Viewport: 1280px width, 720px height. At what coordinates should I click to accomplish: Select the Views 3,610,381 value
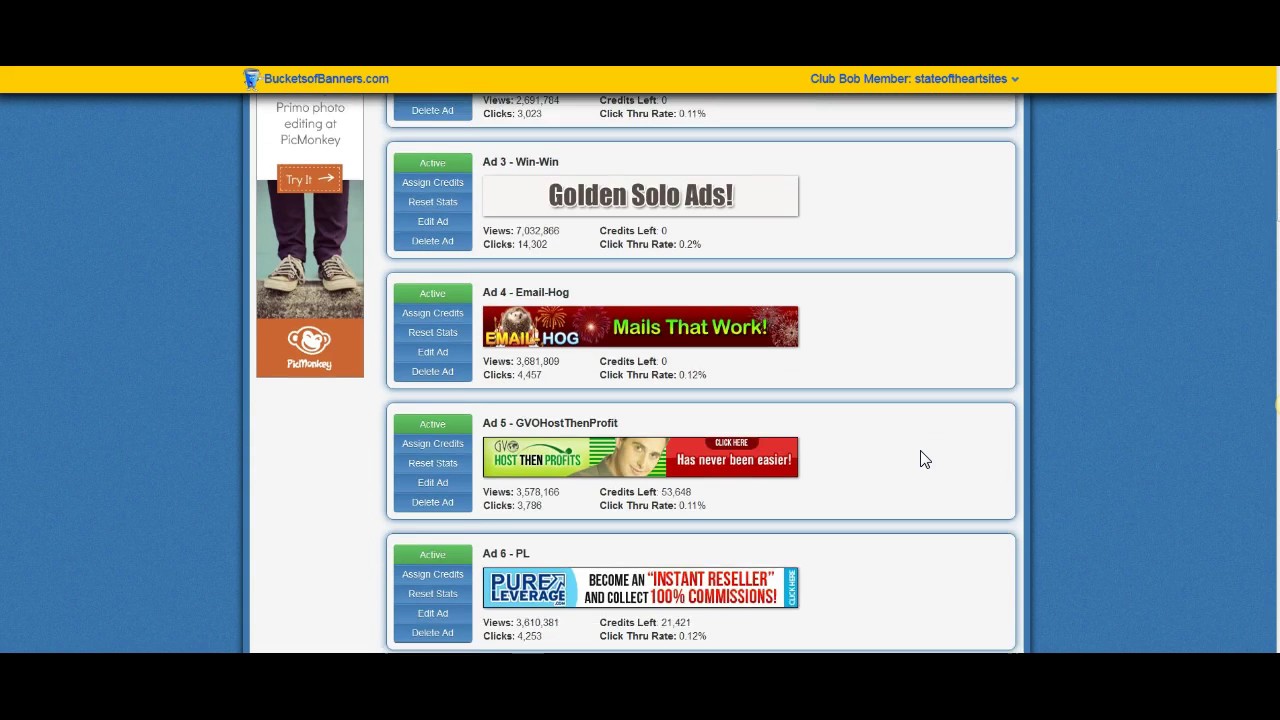(538, 622)
